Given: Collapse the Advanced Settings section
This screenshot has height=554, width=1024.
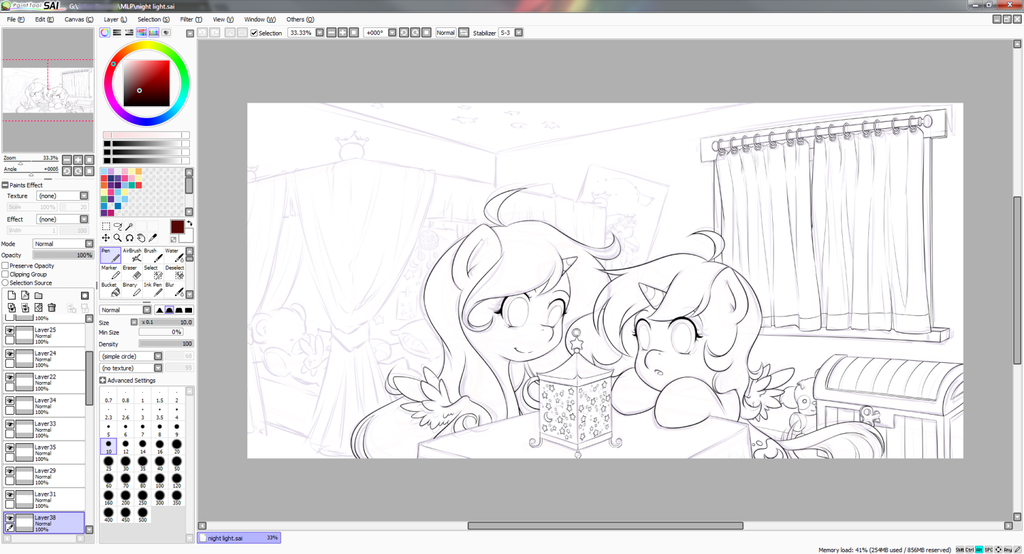Looking at the screenshot, I should (103, 380).
